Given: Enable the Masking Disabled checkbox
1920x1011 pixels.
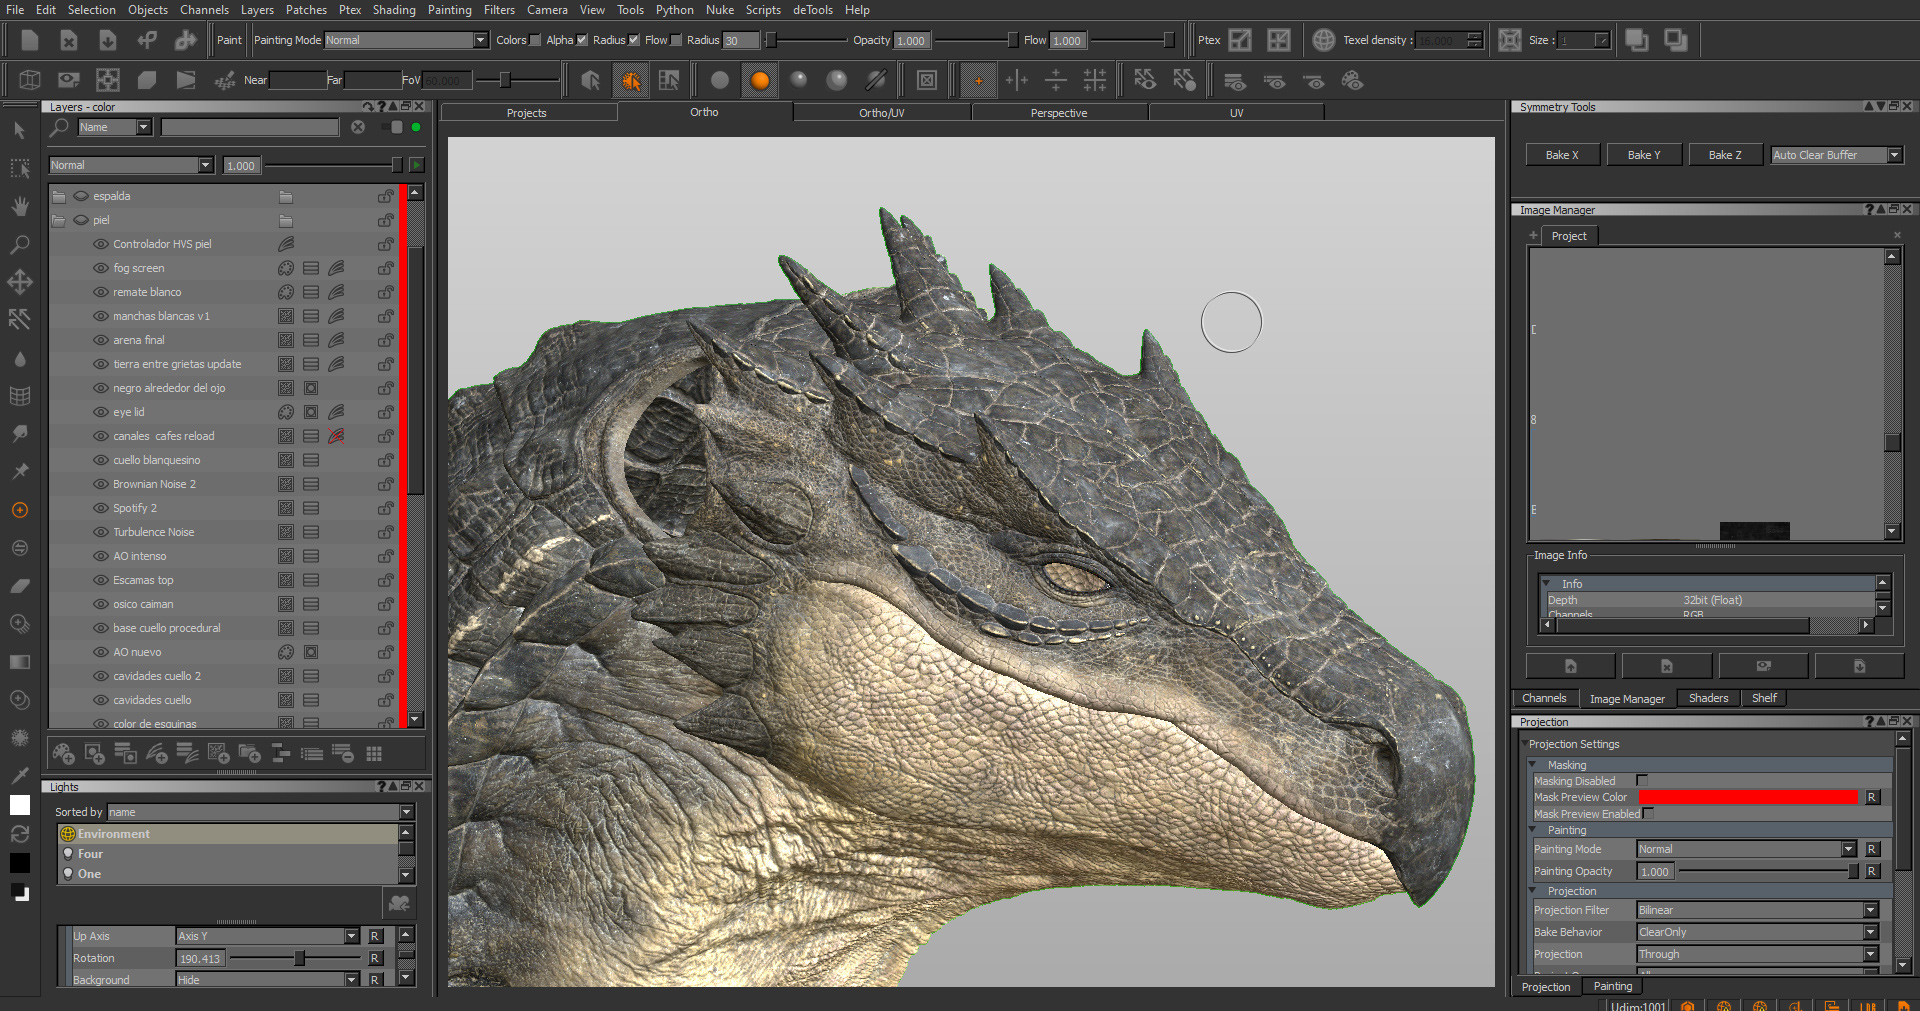Looking at the screenshot, I should click(1641, 780).
